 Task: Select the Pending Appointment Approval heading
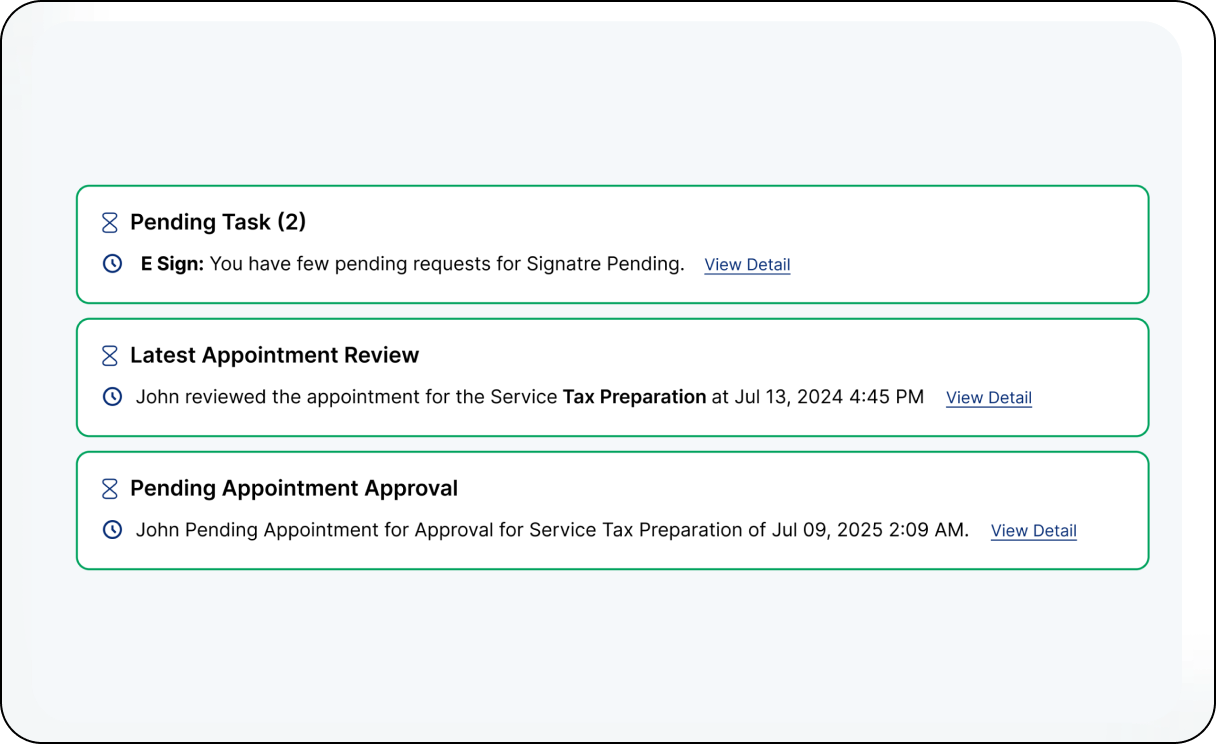(x=294, y=488)
